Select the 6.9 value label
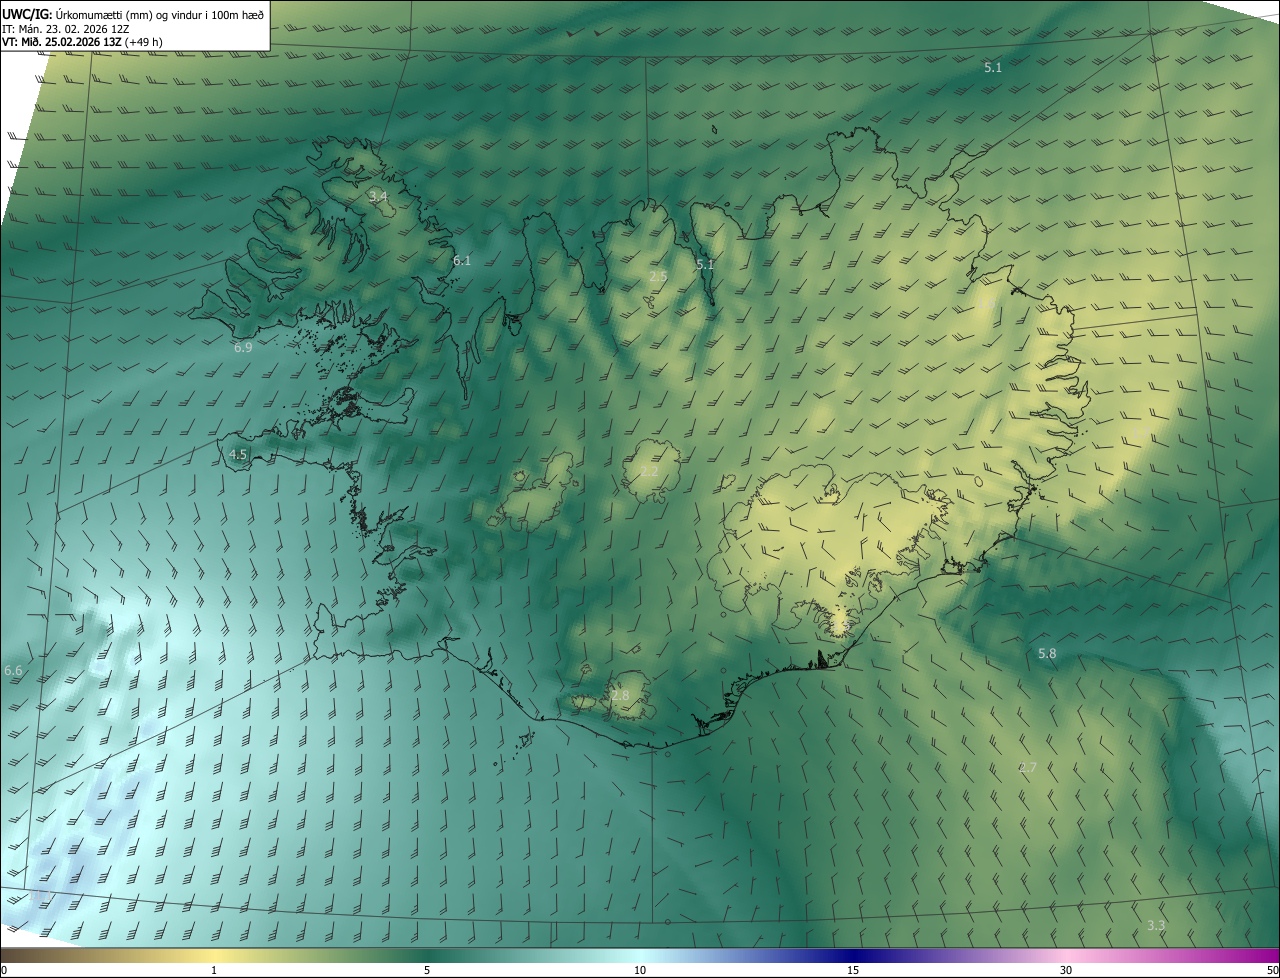The image size is (1280, 978). (243, 347)
